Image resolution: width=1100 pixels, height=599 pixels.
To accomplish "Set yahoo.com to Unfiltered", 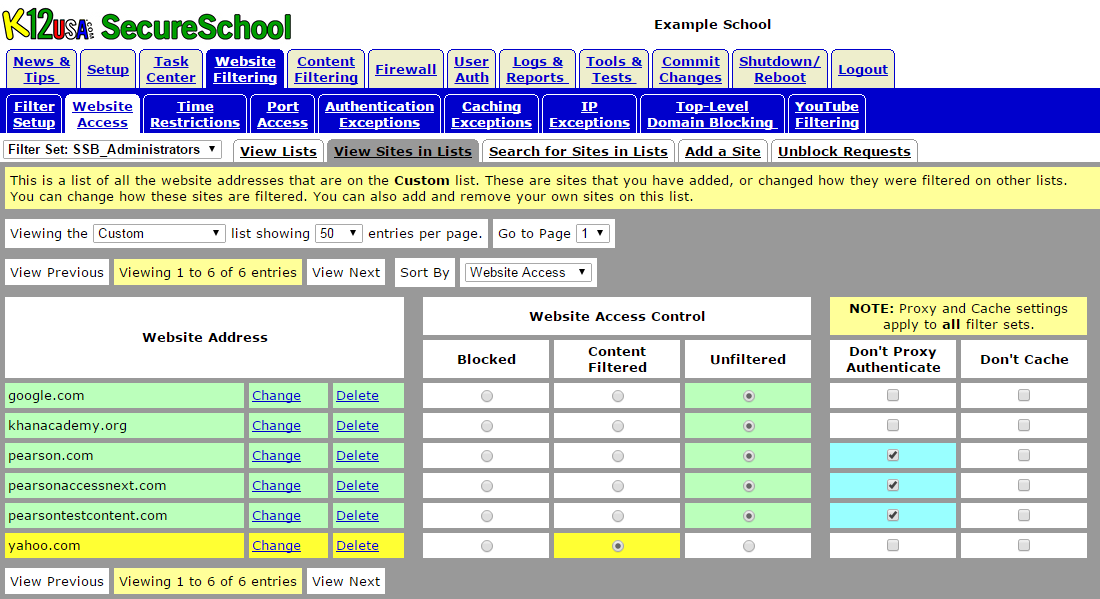I will (x=749, y=546).
